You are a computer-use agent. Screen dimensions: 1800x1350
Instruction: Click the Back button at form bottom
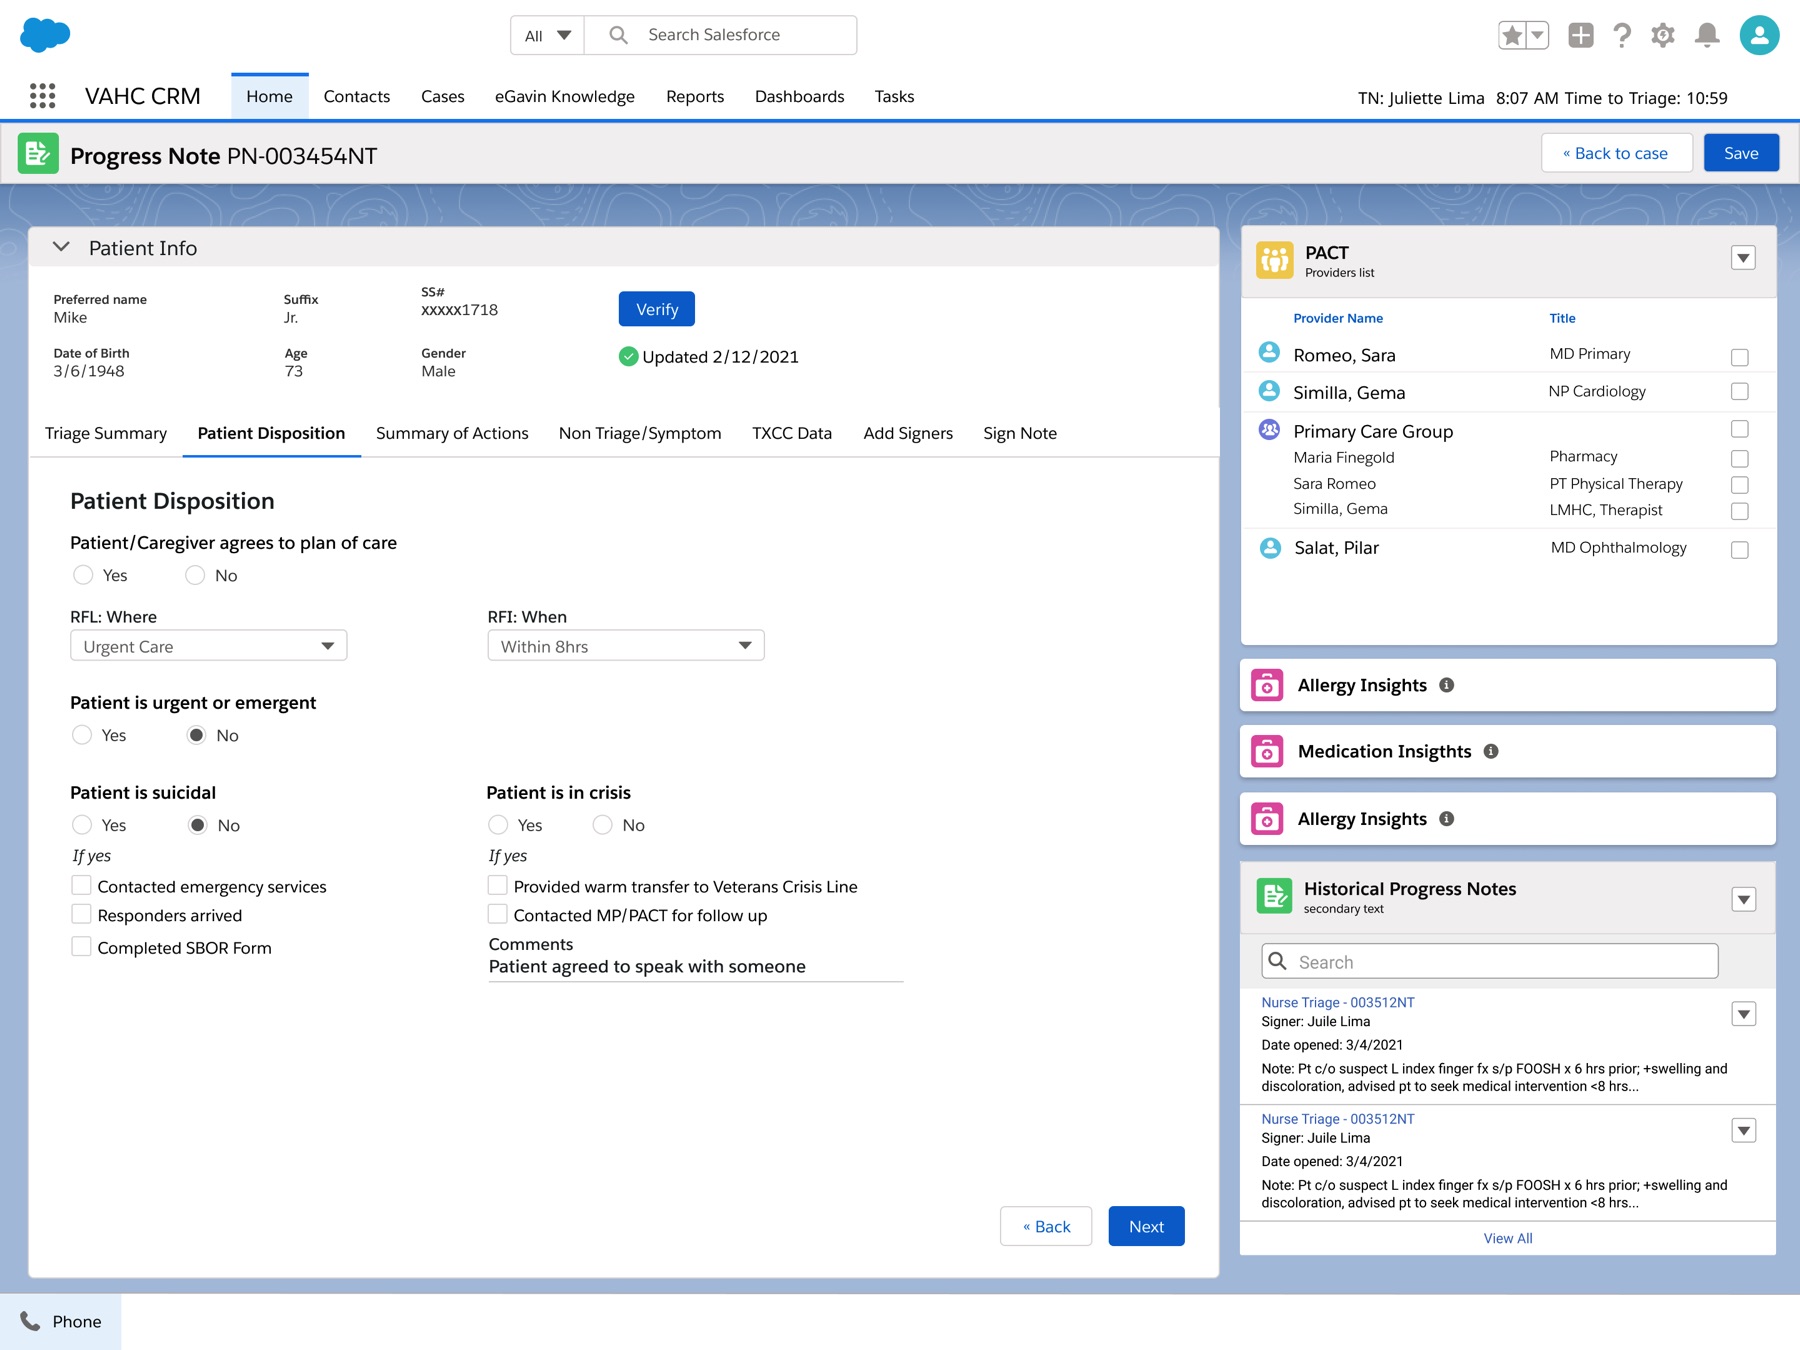tap(1046, 1226)
